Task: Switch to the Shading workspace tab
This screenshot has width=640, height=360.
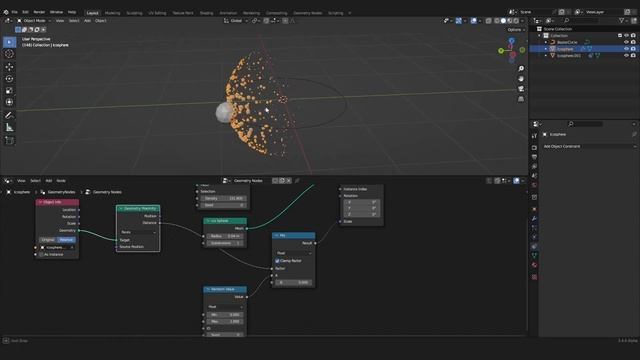Action: [207, 13]
